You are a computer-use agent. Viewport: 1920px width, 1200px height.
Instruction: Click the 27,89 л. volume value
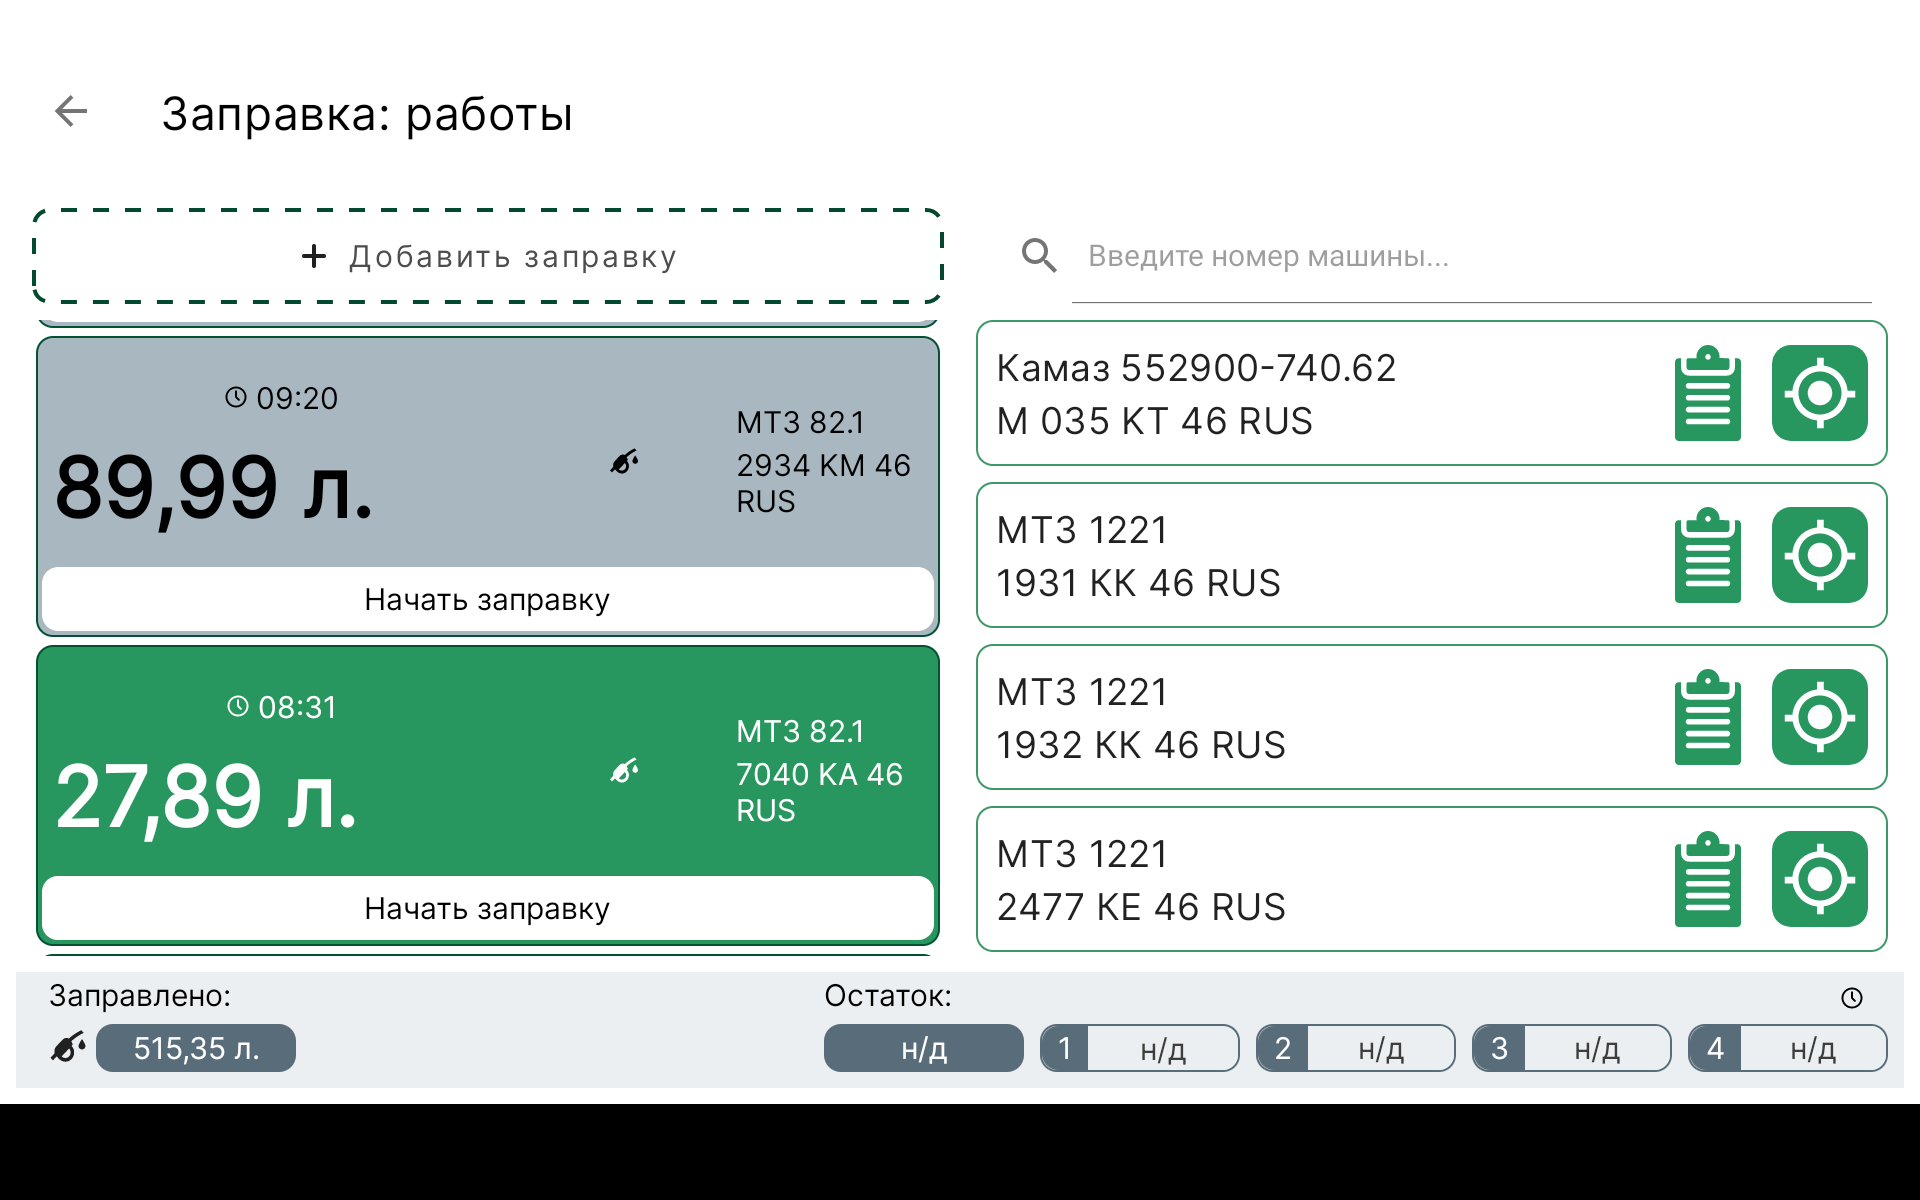(206, 797)
